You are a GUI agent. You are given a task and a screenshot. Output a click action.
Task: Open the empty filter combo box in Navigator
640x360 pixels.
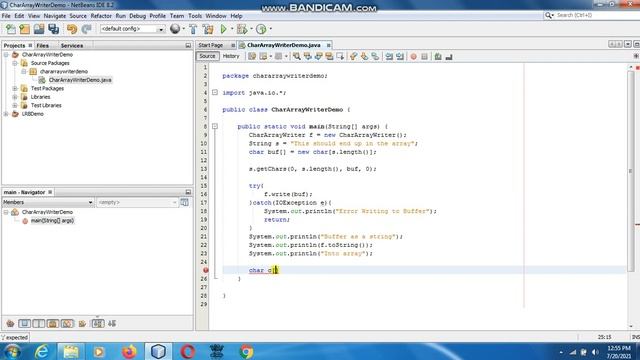tap(137, 202)
